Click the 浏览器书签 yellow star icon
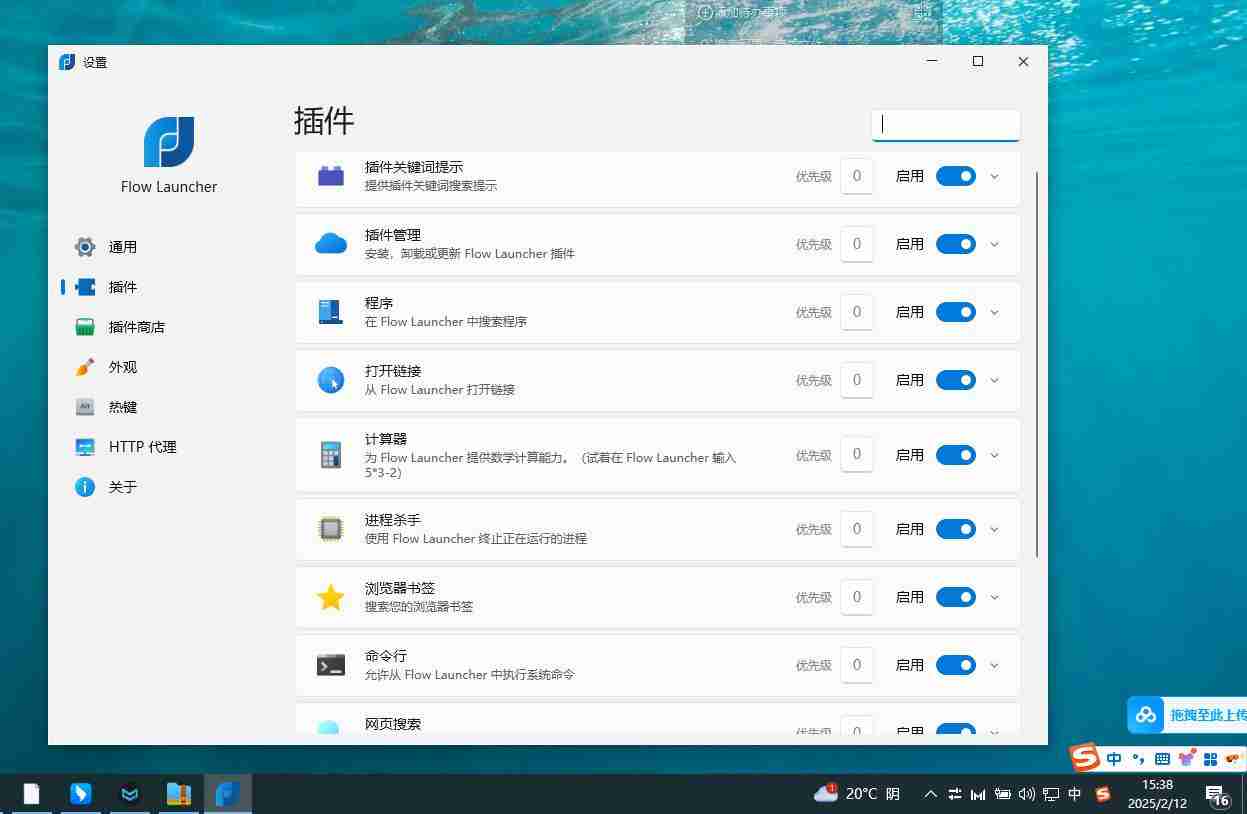 coord(330,597)
